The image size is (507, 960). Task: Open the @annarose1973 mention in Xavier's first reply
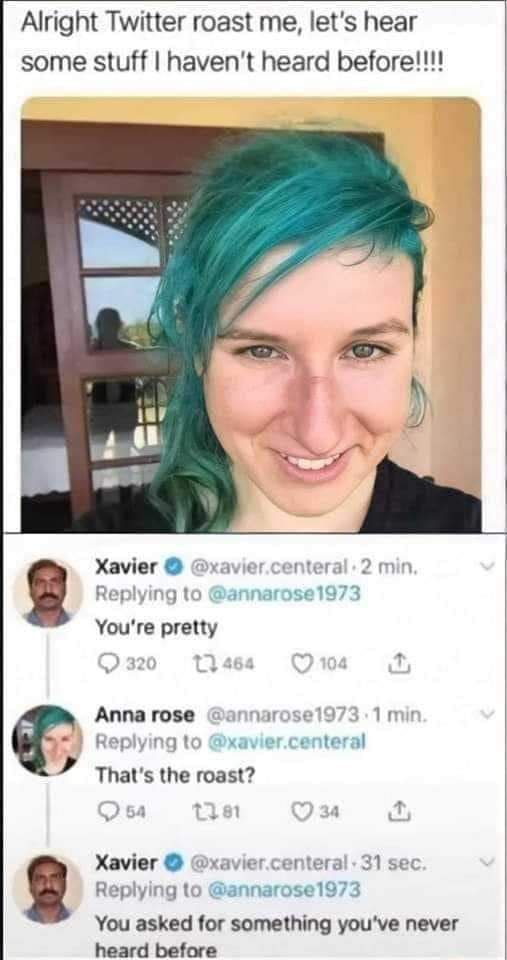click(285, 594)
